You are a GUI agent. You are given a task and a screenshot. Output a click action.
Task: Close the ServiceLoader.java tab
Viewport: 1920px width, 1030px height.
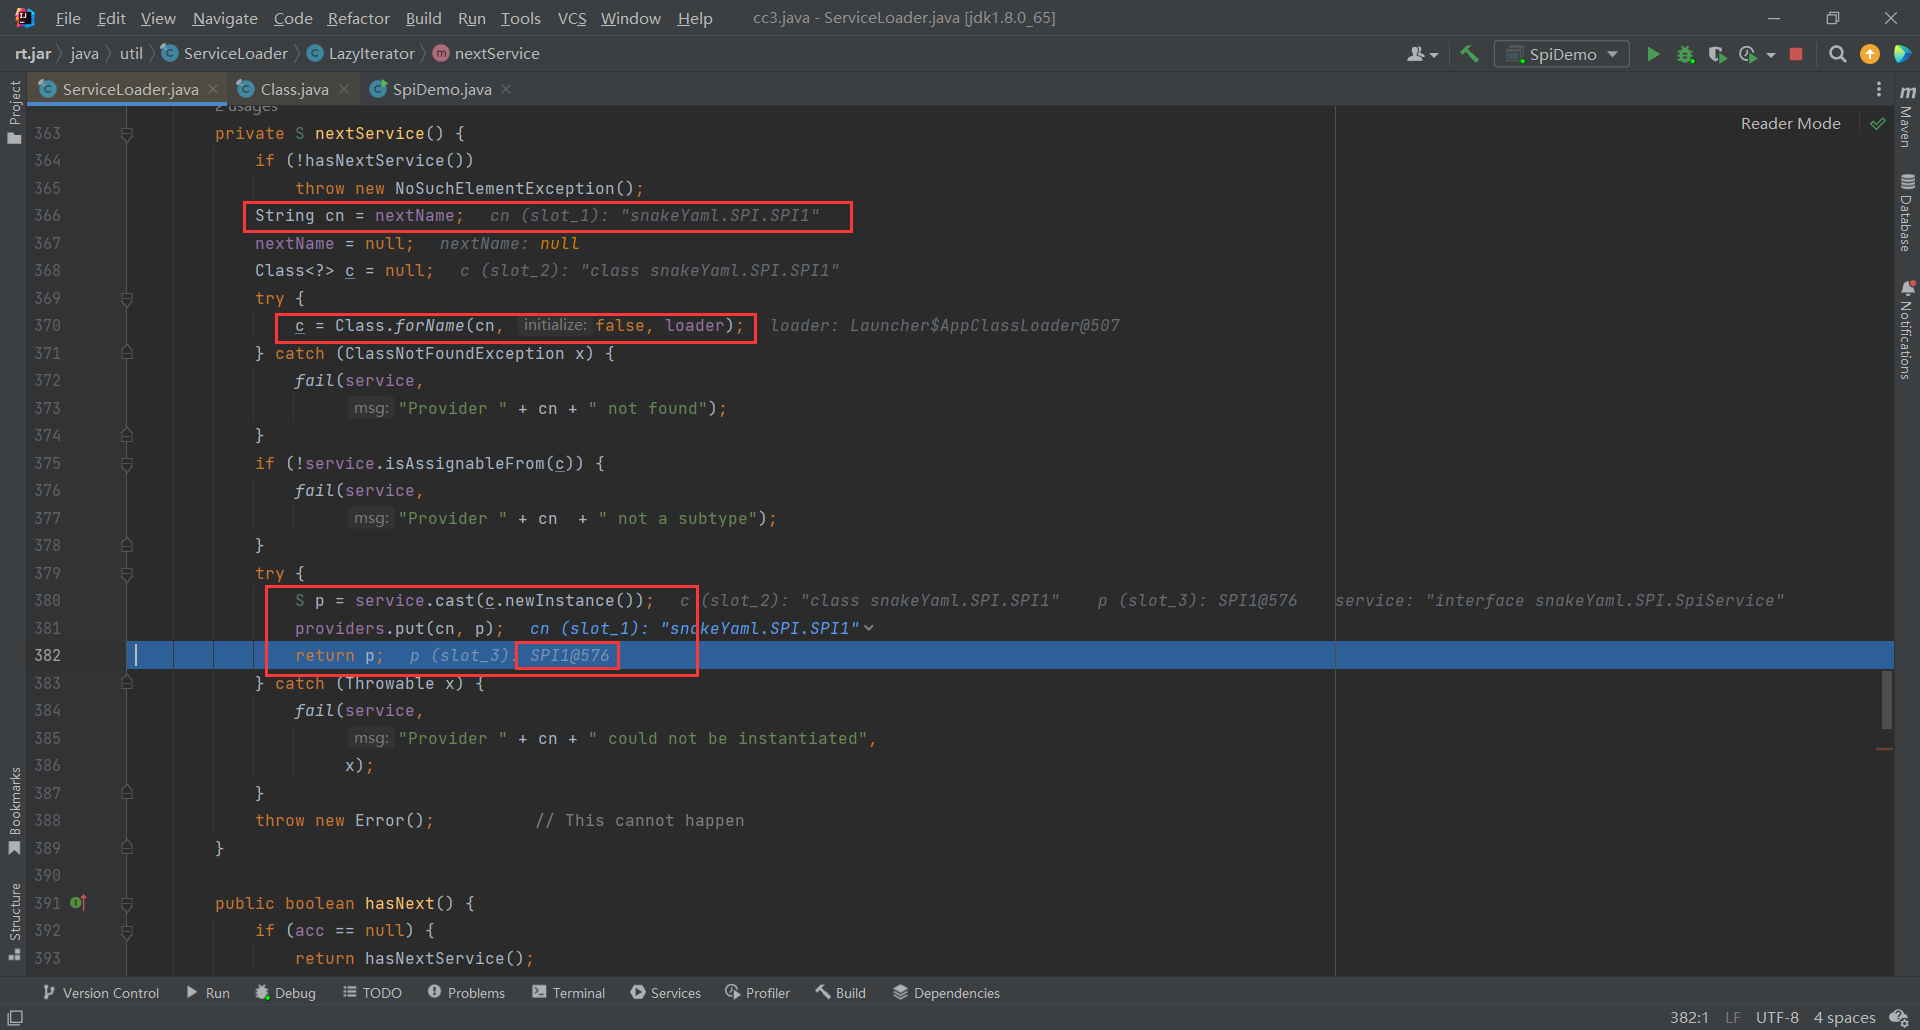coord(213,89)
